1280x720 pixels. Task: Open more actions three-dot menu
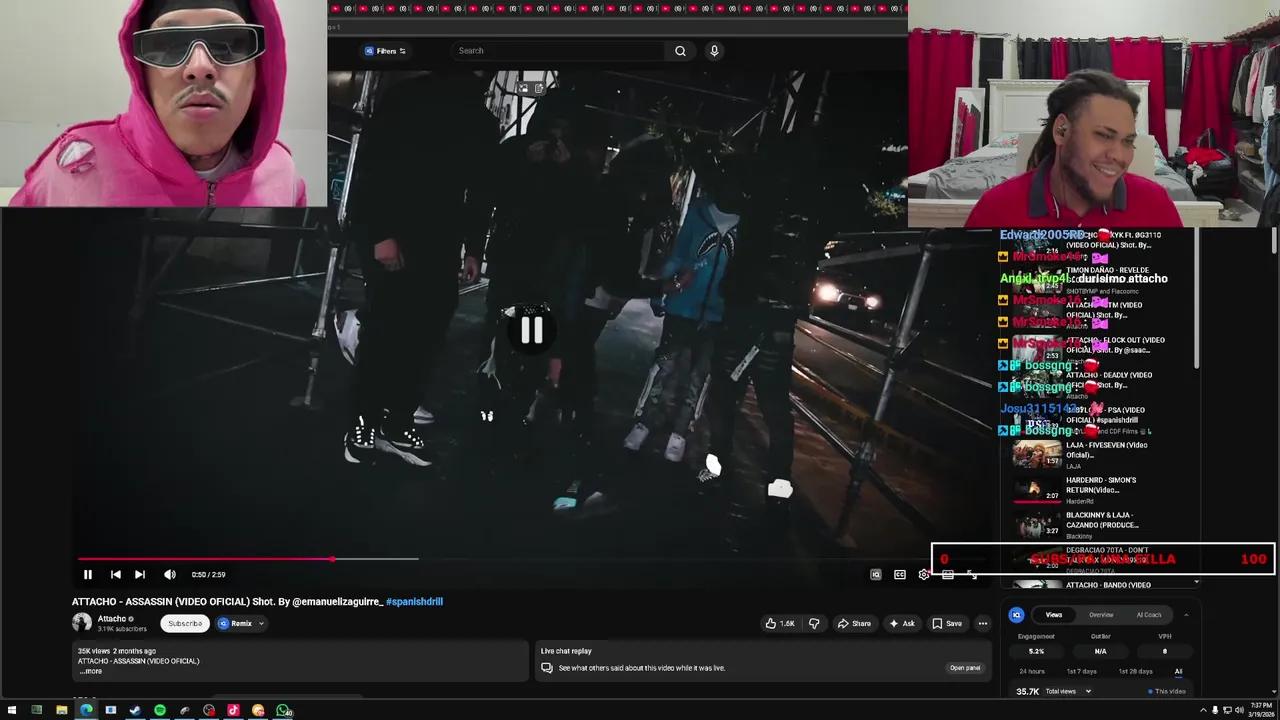click(x=983, y=623)
